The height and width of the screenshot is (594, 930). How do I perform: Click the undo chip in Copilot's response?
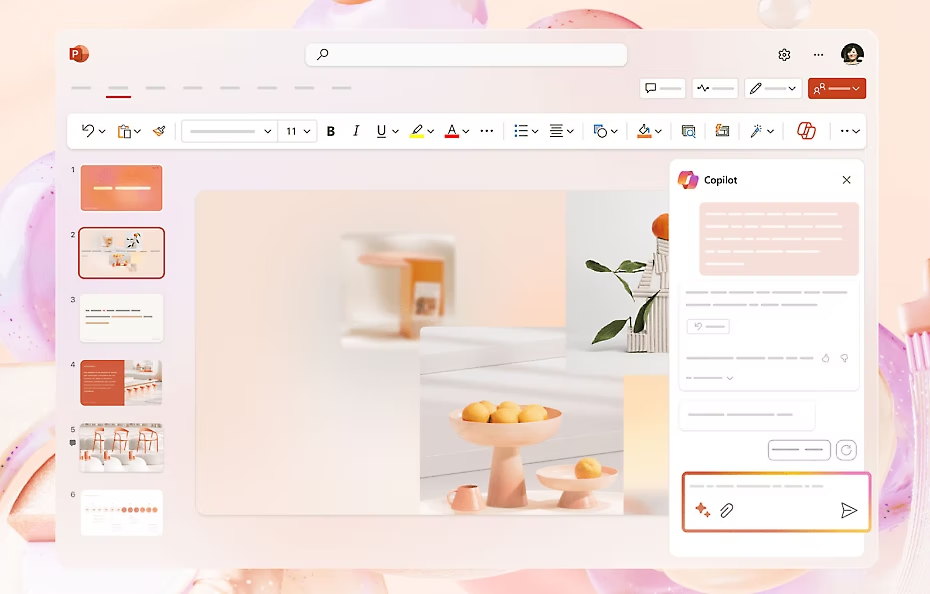708,326
